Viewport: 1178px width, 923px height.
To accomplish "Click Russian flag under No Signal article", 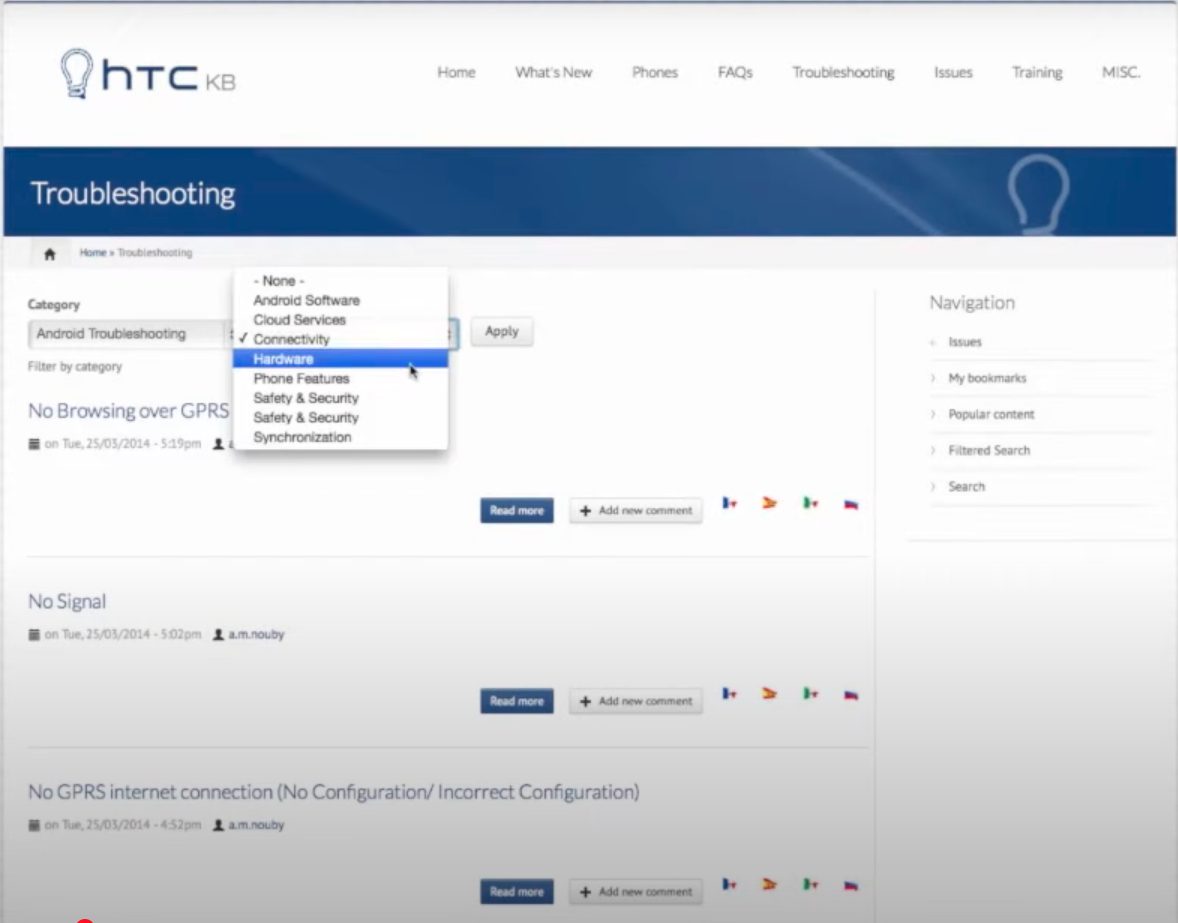I will (x=851, y=694).
